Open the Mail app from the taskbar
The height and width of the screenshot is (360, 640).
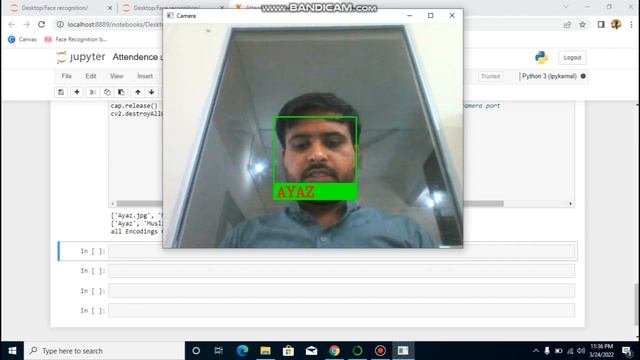[x=311, y=351]
